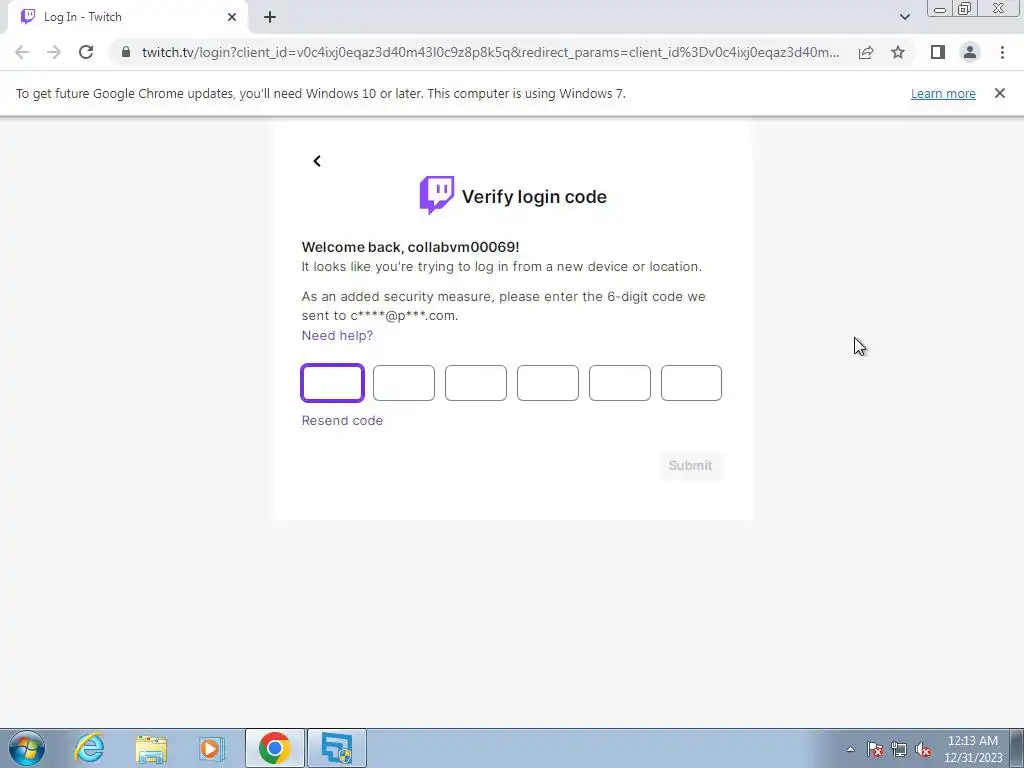Open Windows Explorer from the taskbar
The width and height of the screenshot is (1024, 768).
pos(151,748)
